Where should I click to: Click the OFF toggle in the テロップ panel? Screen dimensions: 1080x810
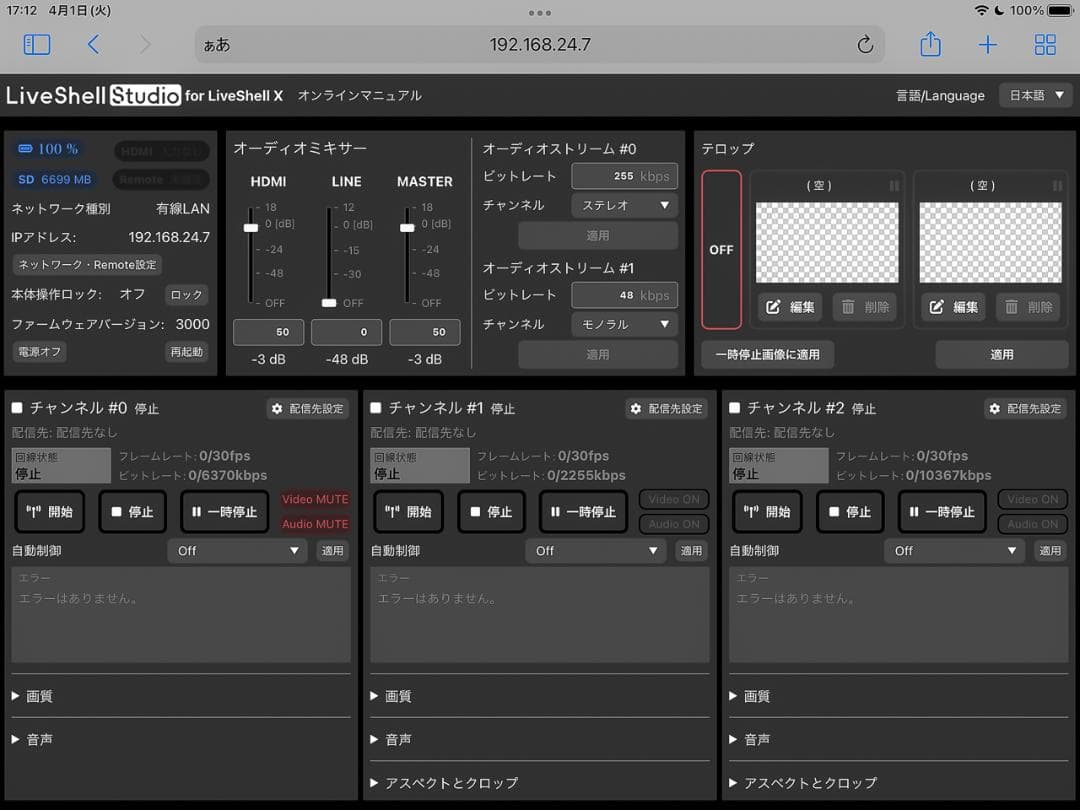click(x=721, y=249)
